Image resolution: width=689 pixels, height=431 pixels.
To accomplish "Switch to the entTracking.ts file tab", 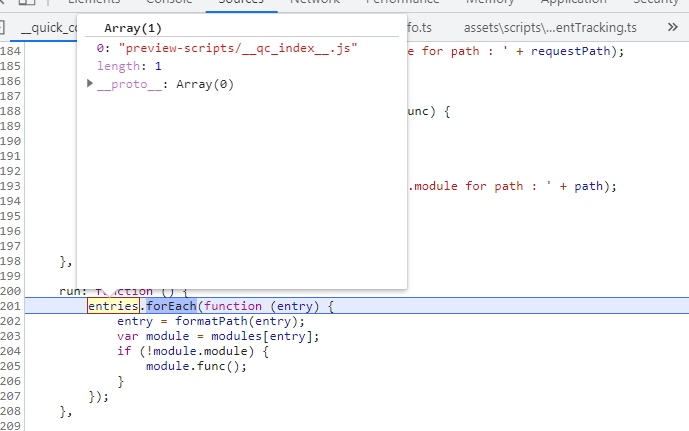I will point(550,28).
